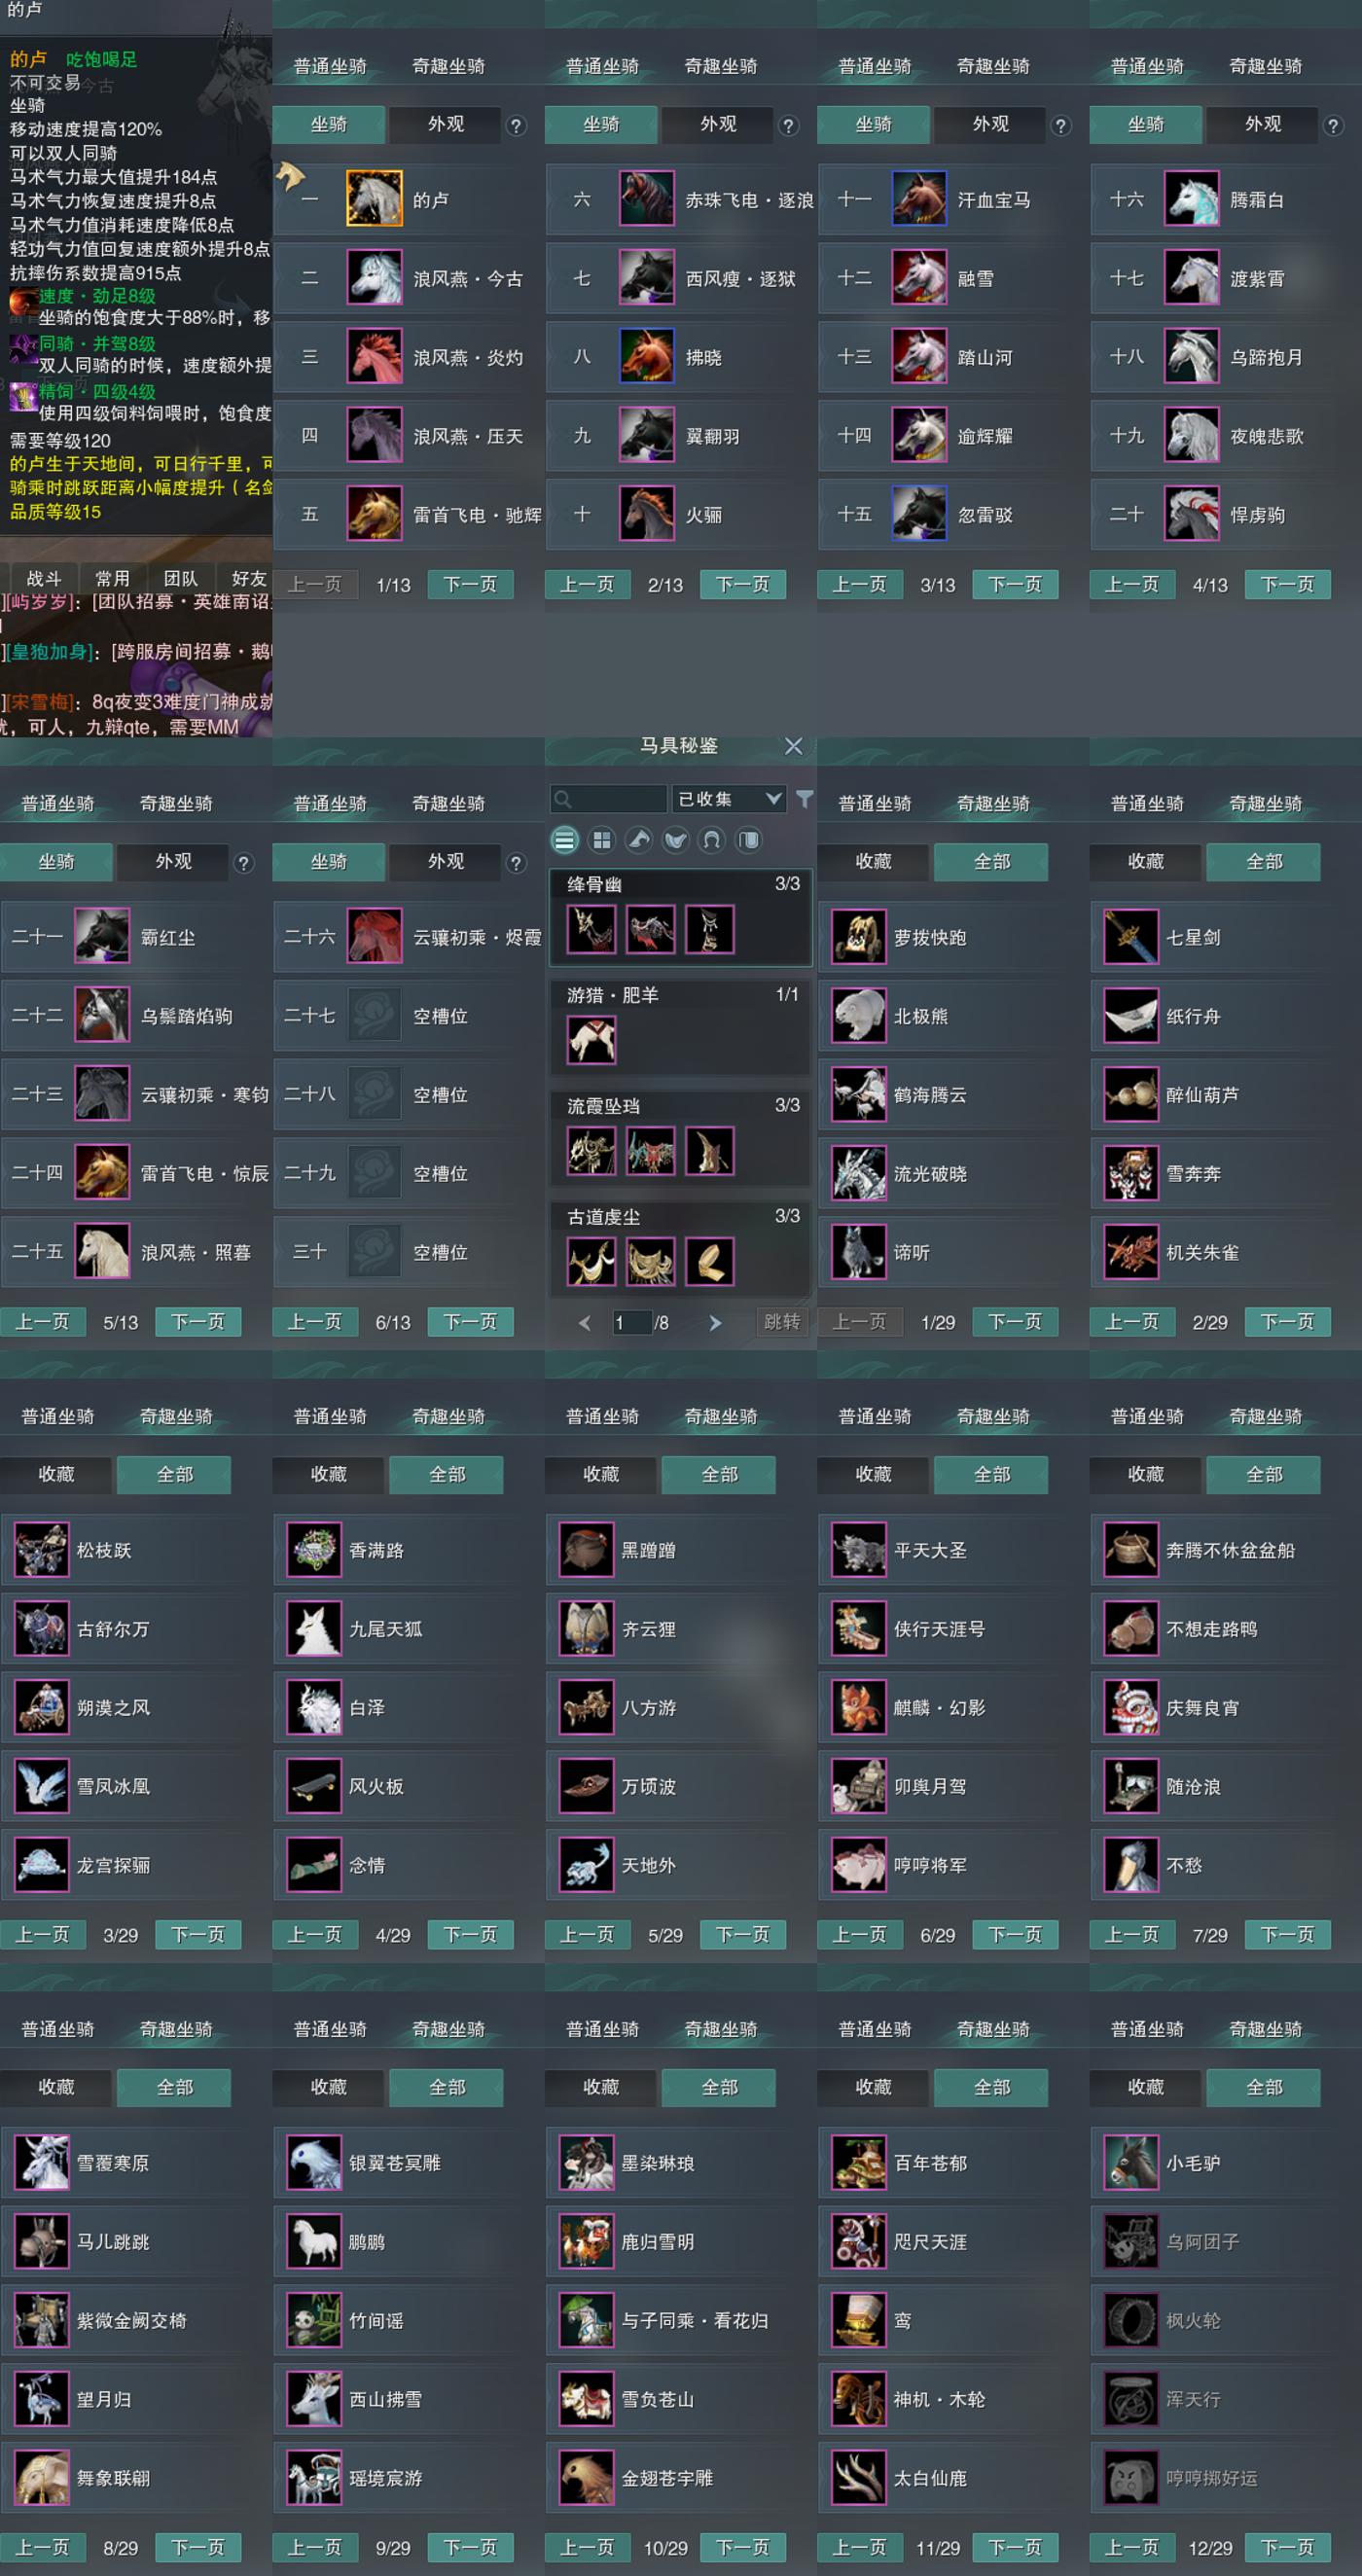
Task: Click the 七星剑 mount icon
Action: pyautogui.click(x=1131, y=936)
